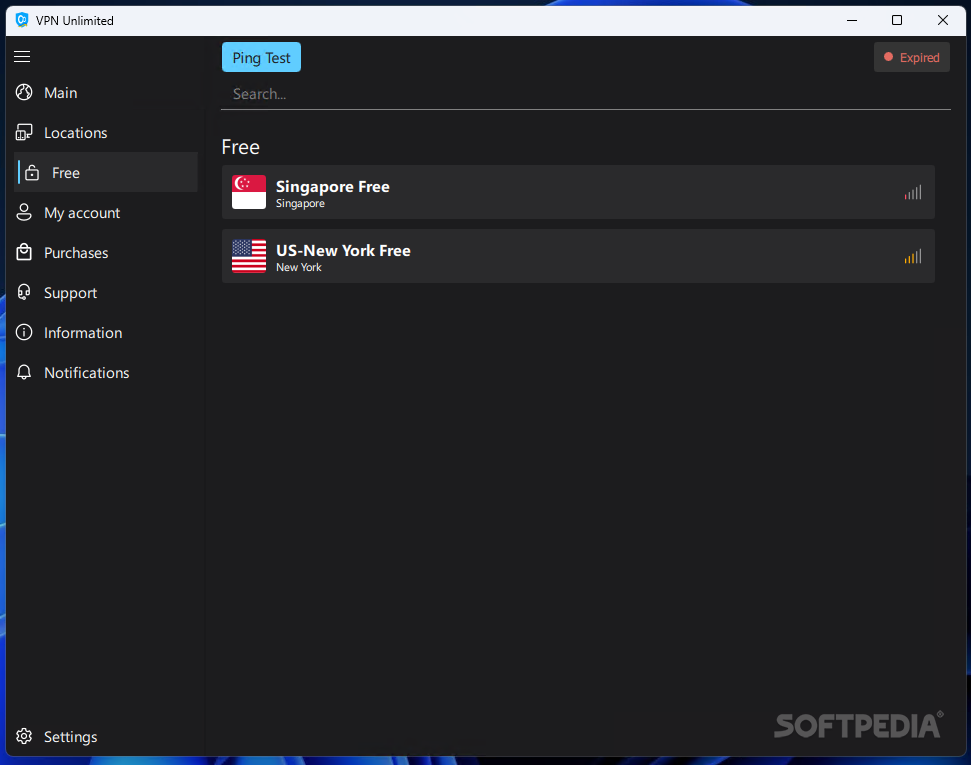Close the VPN Unlimited window
This screenshot has width=971, height=765.
coord(943,20)
